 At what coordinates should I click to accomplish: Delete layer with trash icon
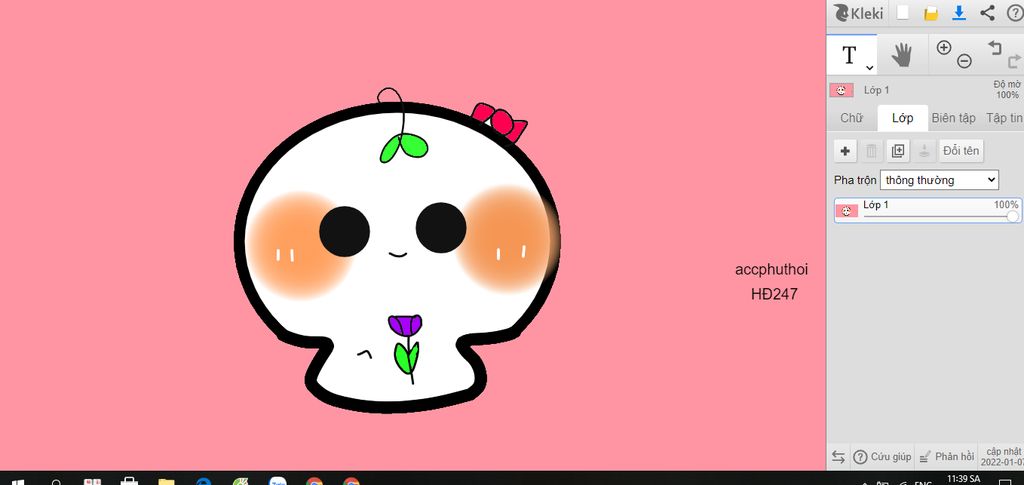pos(871,151)
